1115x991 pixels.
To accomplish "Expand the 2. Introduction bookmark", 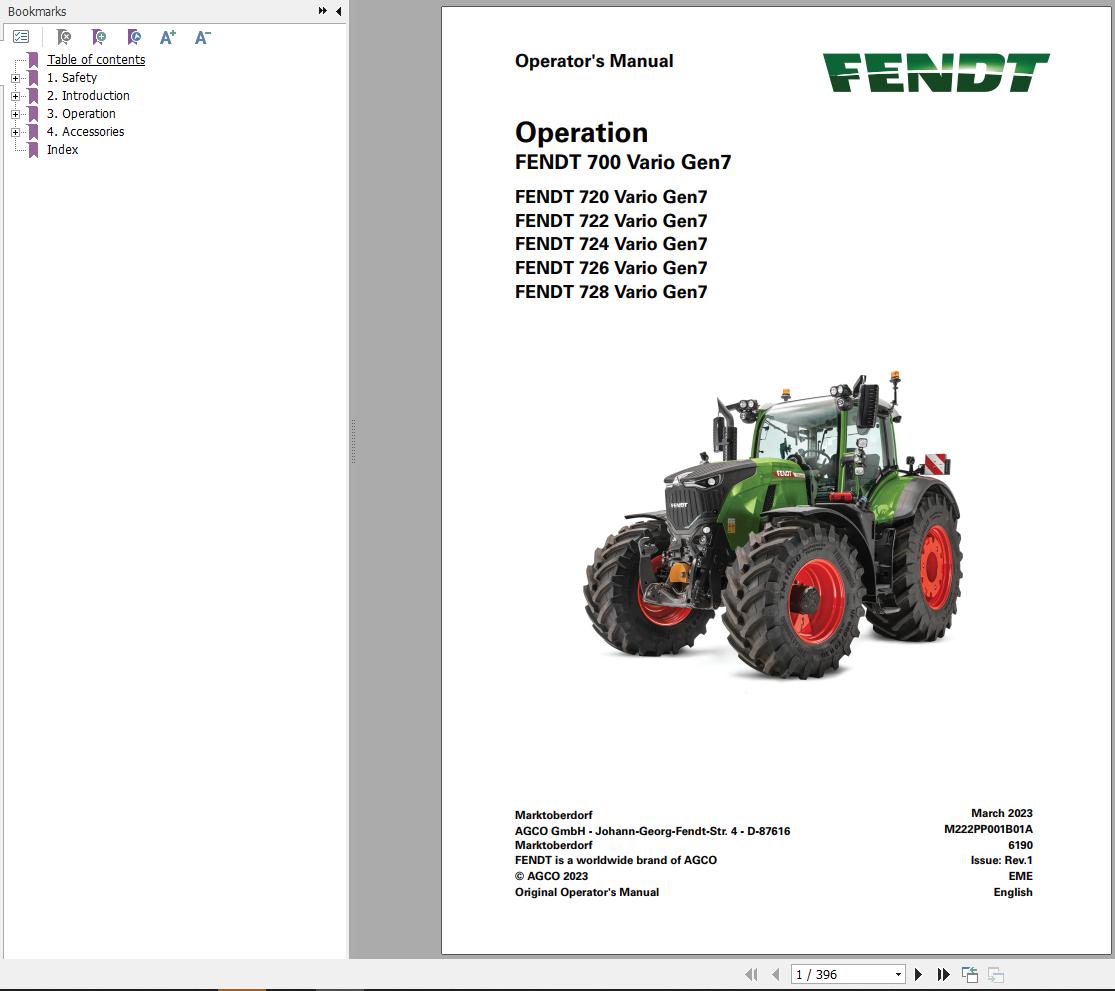I will click(x=16, y=96).
